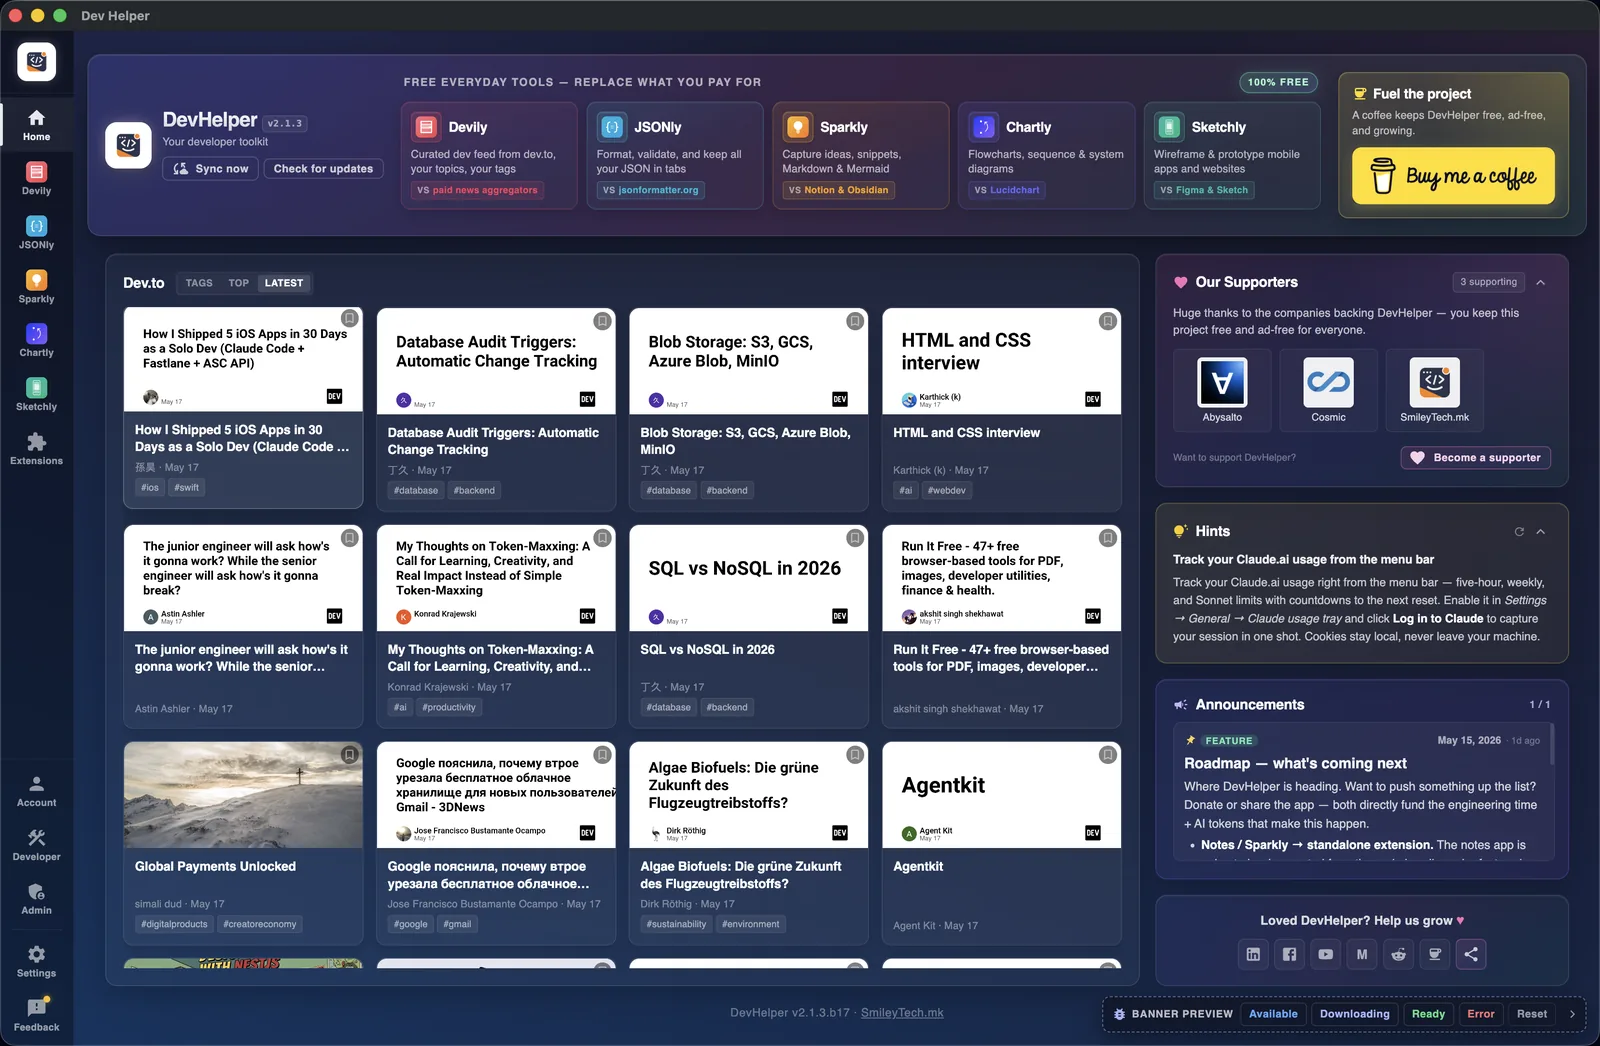Open the Account section
1600x1046 pixels.
point(36,791)
